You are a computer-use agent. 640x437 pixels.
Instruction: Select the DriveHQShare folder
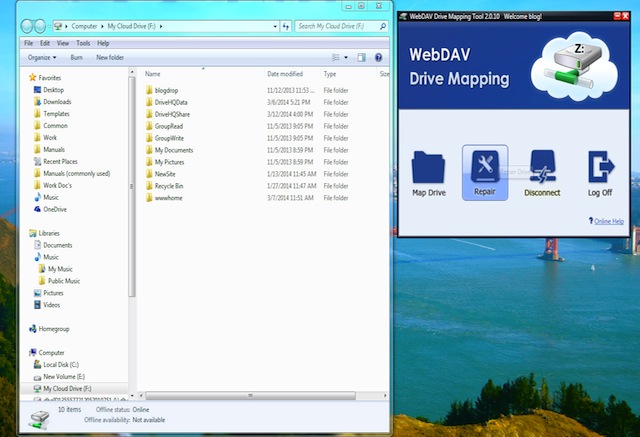coord(172,114)
